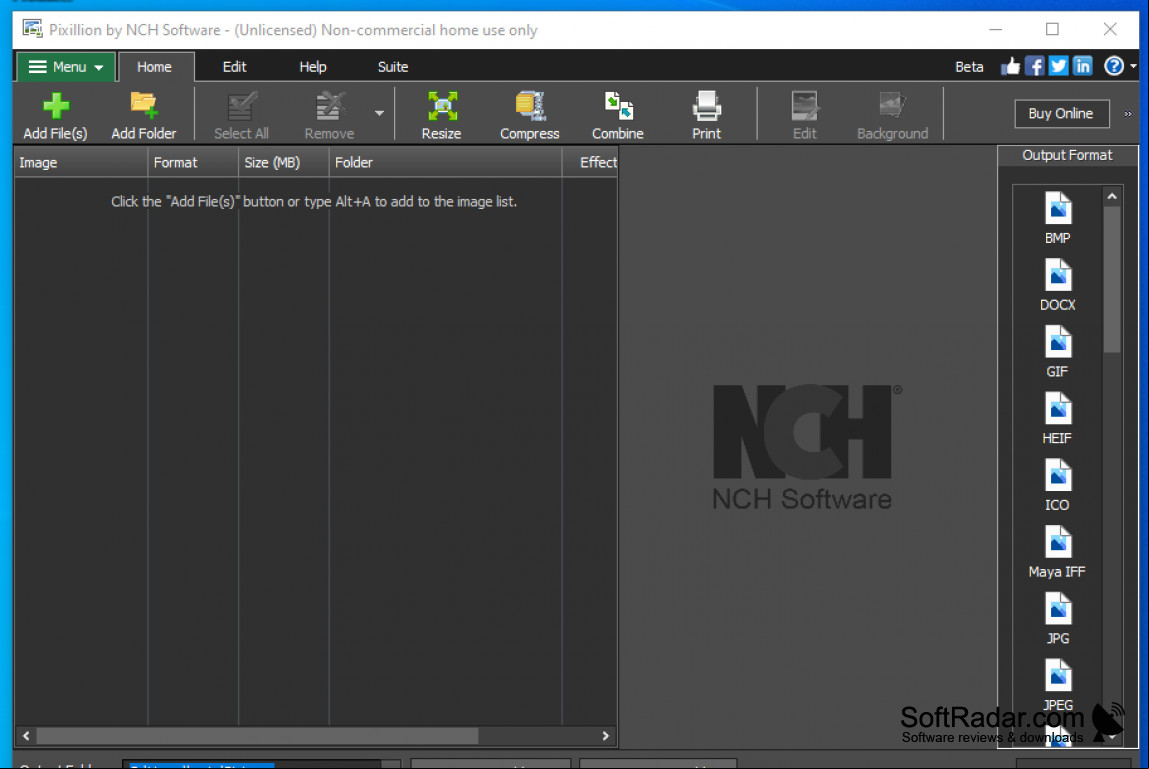This screenshot has height=769, width=1149.
Task: Click the Output Format scroll up arrow
Action: (1112, 196)
